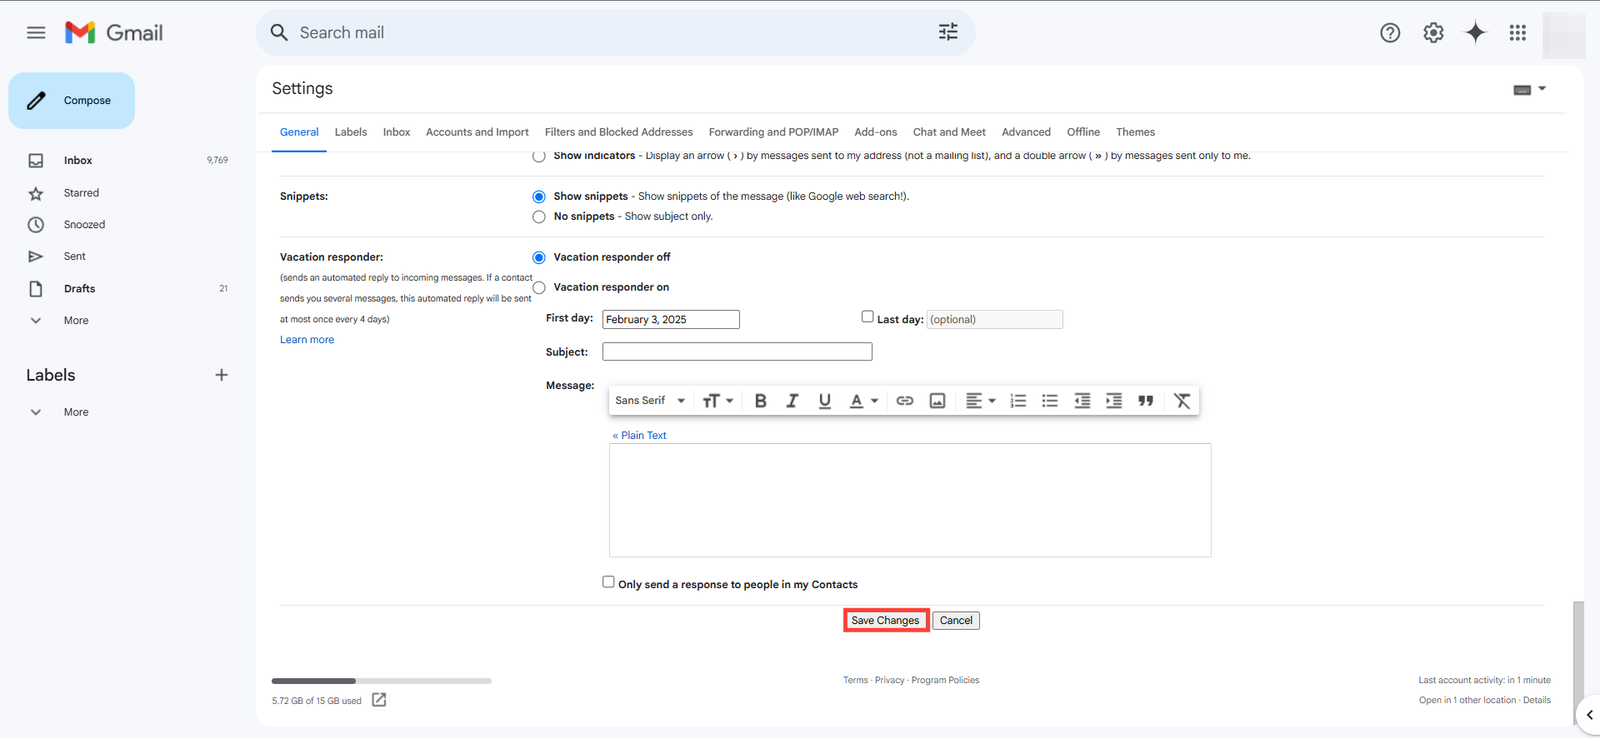This screenshot has width=1600, height=738.
Task: Click the message body text area
Action: [910, 500]
